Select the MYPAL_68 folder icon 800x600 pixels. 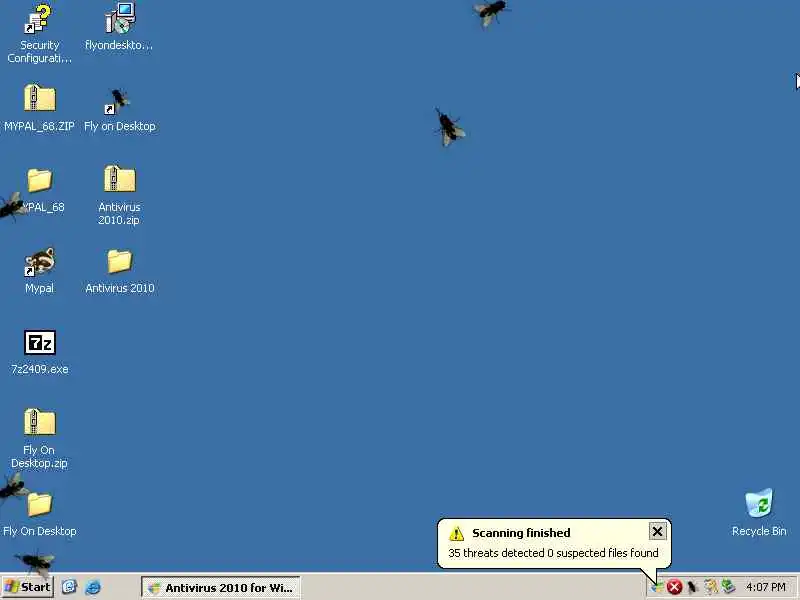(x=39, y=180)
